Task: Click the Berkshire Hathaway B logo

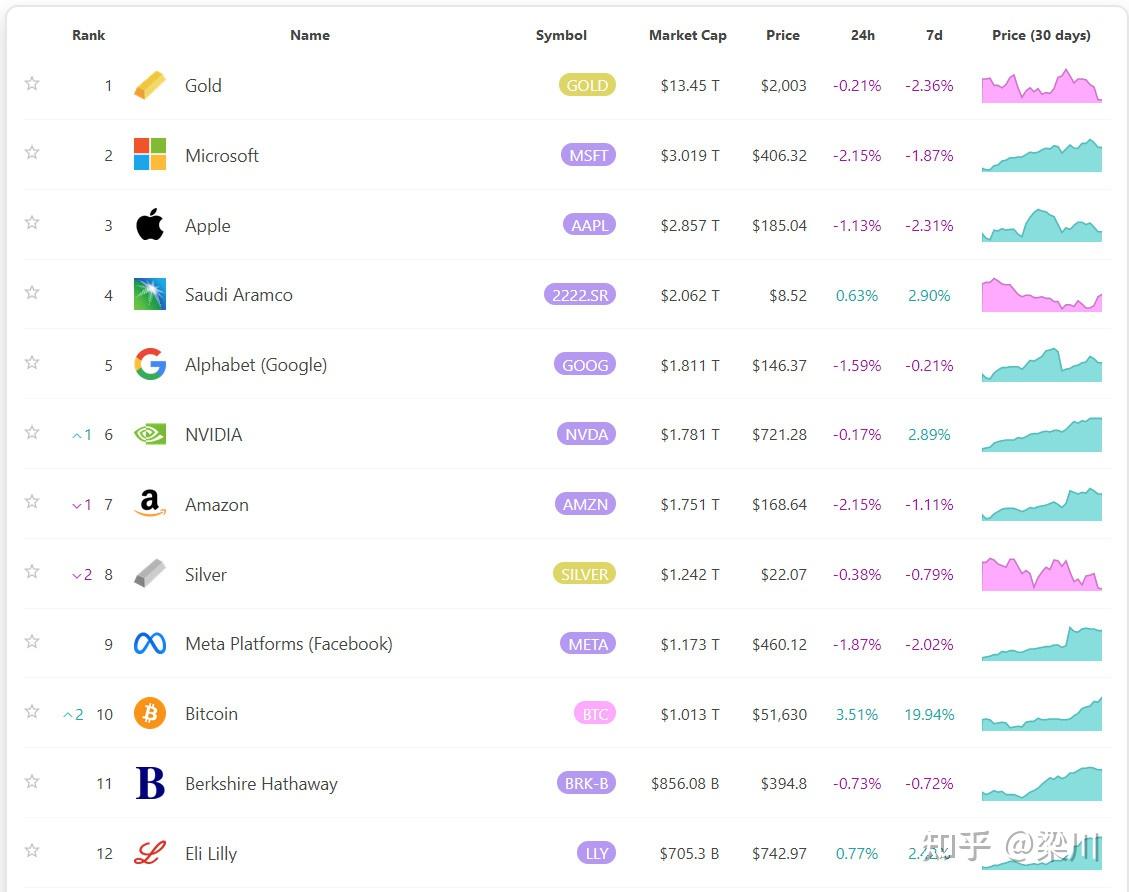Action: (149, 783)
